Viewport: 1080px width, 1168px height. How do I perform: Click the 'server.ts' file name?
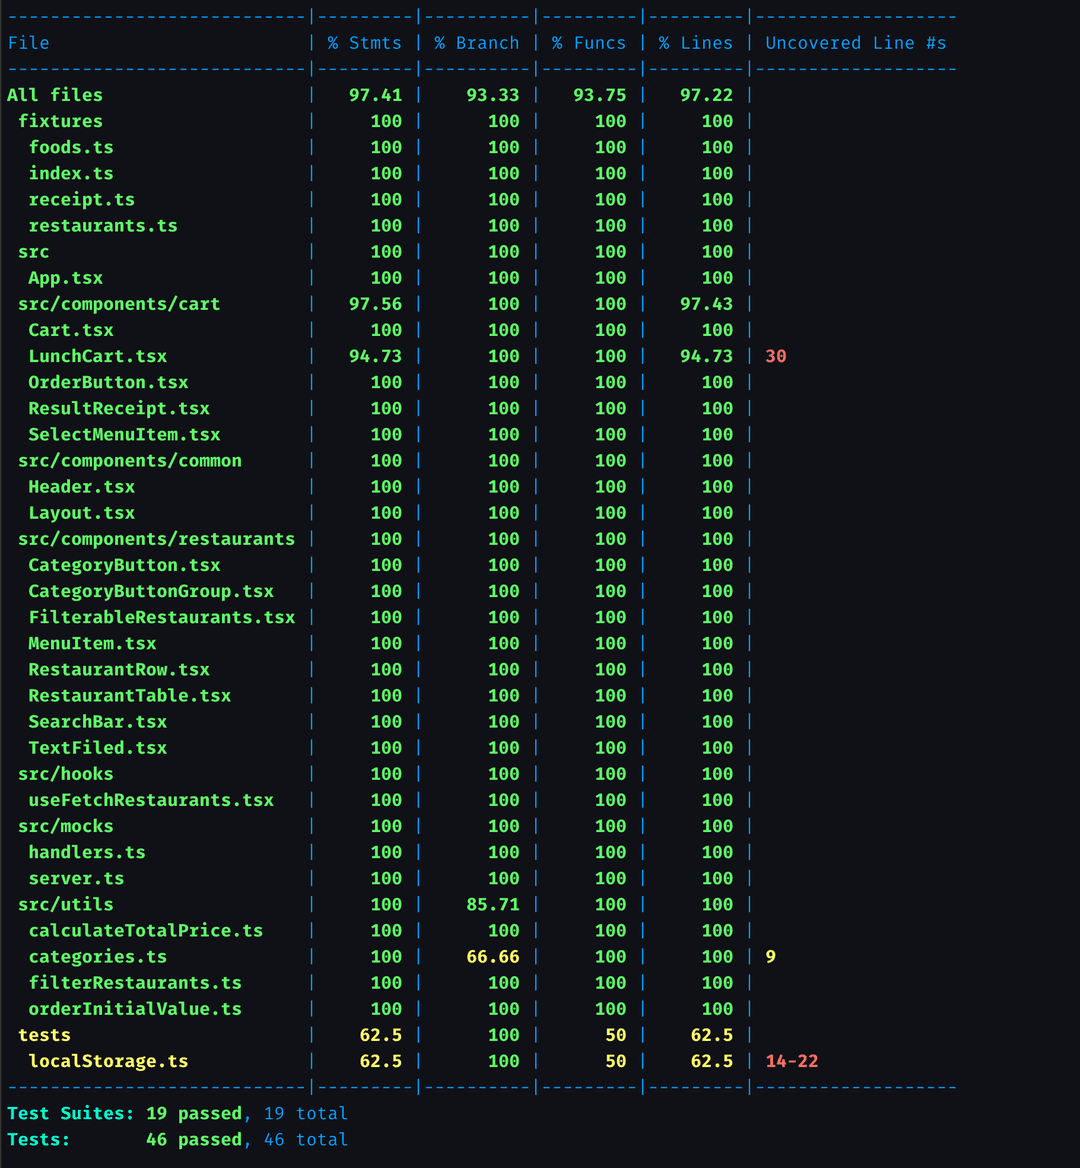click(77, 878)
